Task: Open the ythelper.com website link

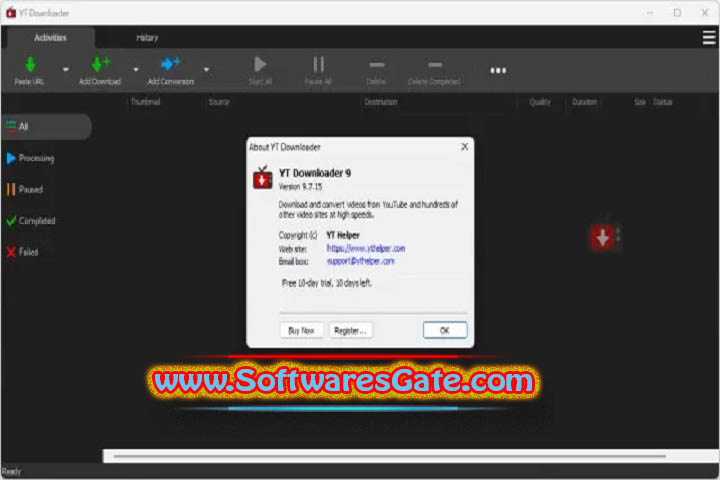Action: coord(366,248)
